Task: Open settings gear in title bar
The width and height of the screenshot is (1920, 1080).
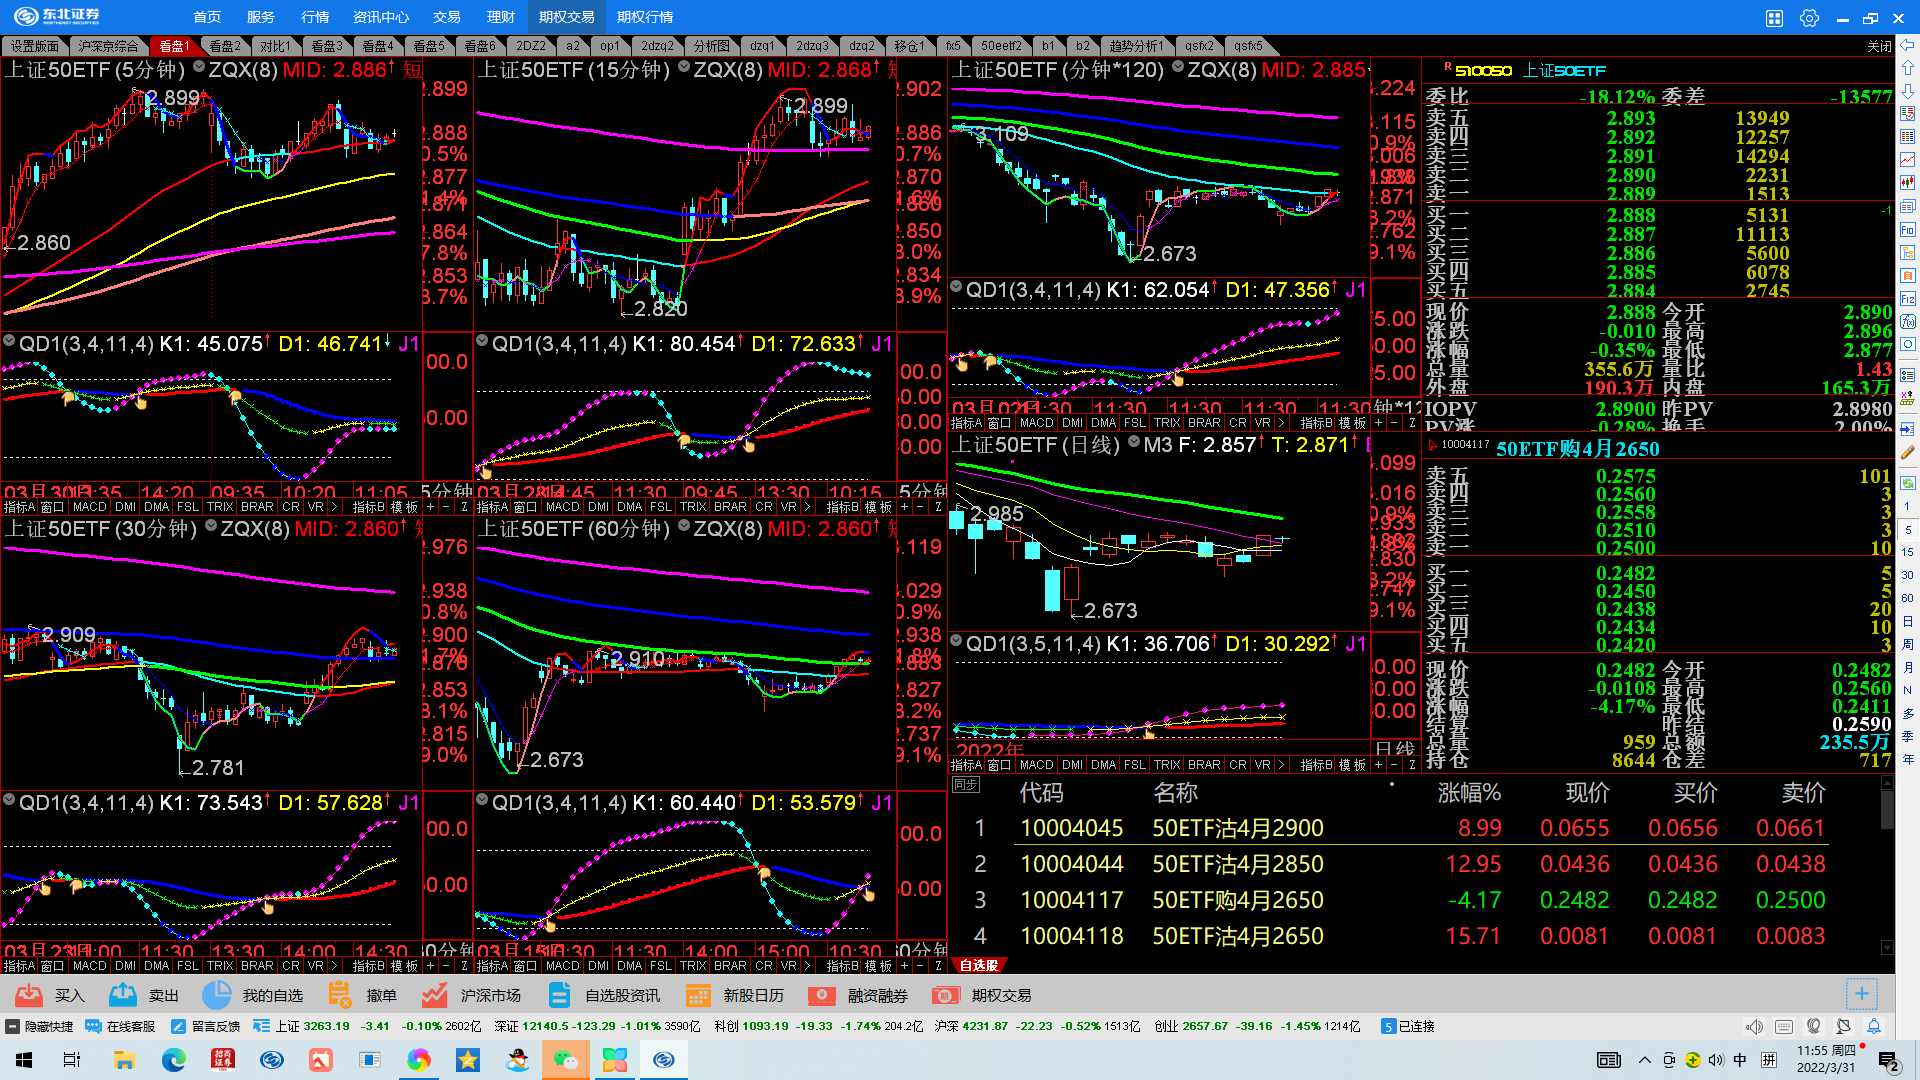Action: 1809,18
